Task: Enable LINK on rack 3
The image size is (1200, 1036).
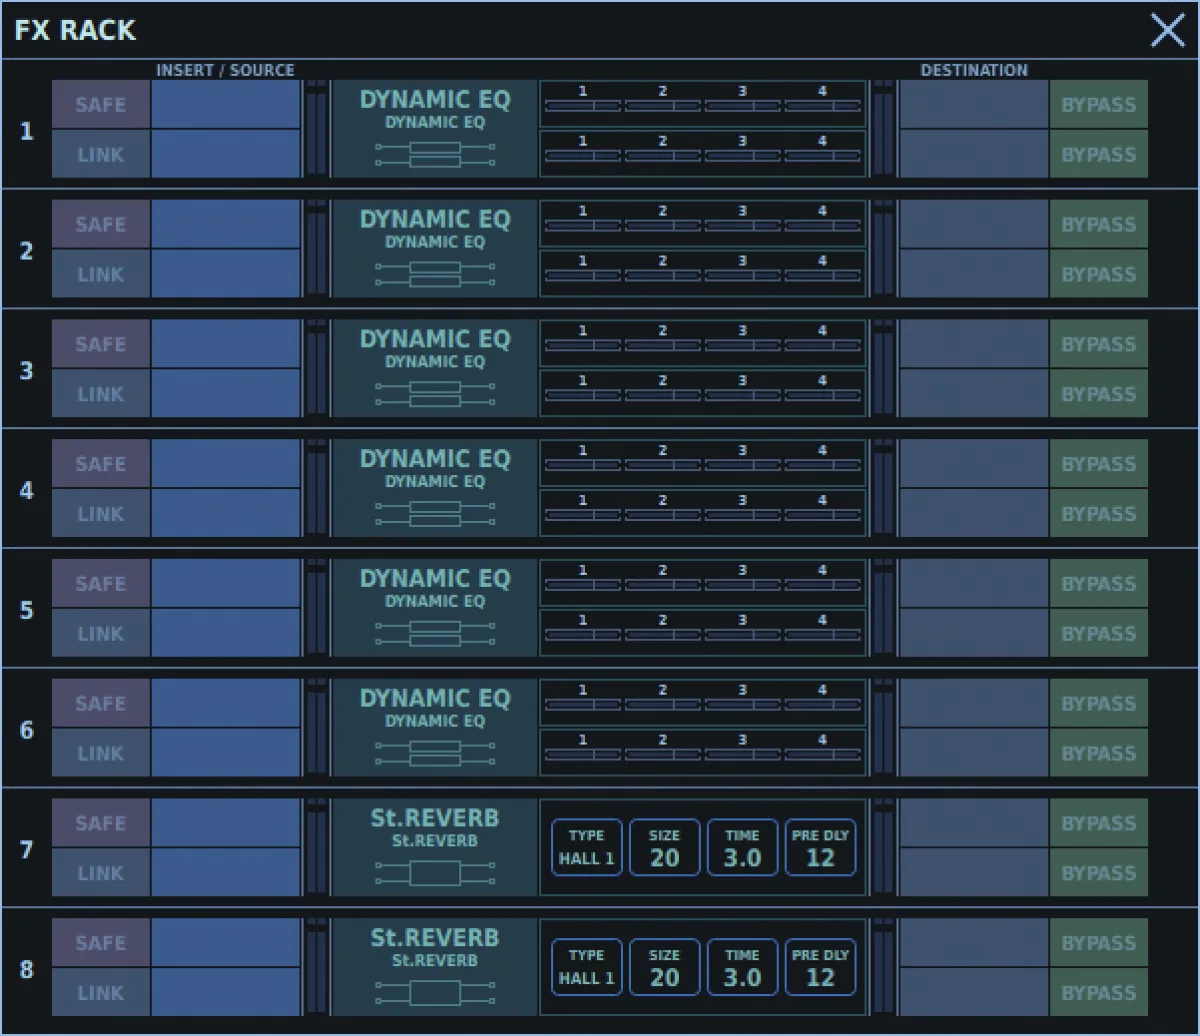Action: 101,394
